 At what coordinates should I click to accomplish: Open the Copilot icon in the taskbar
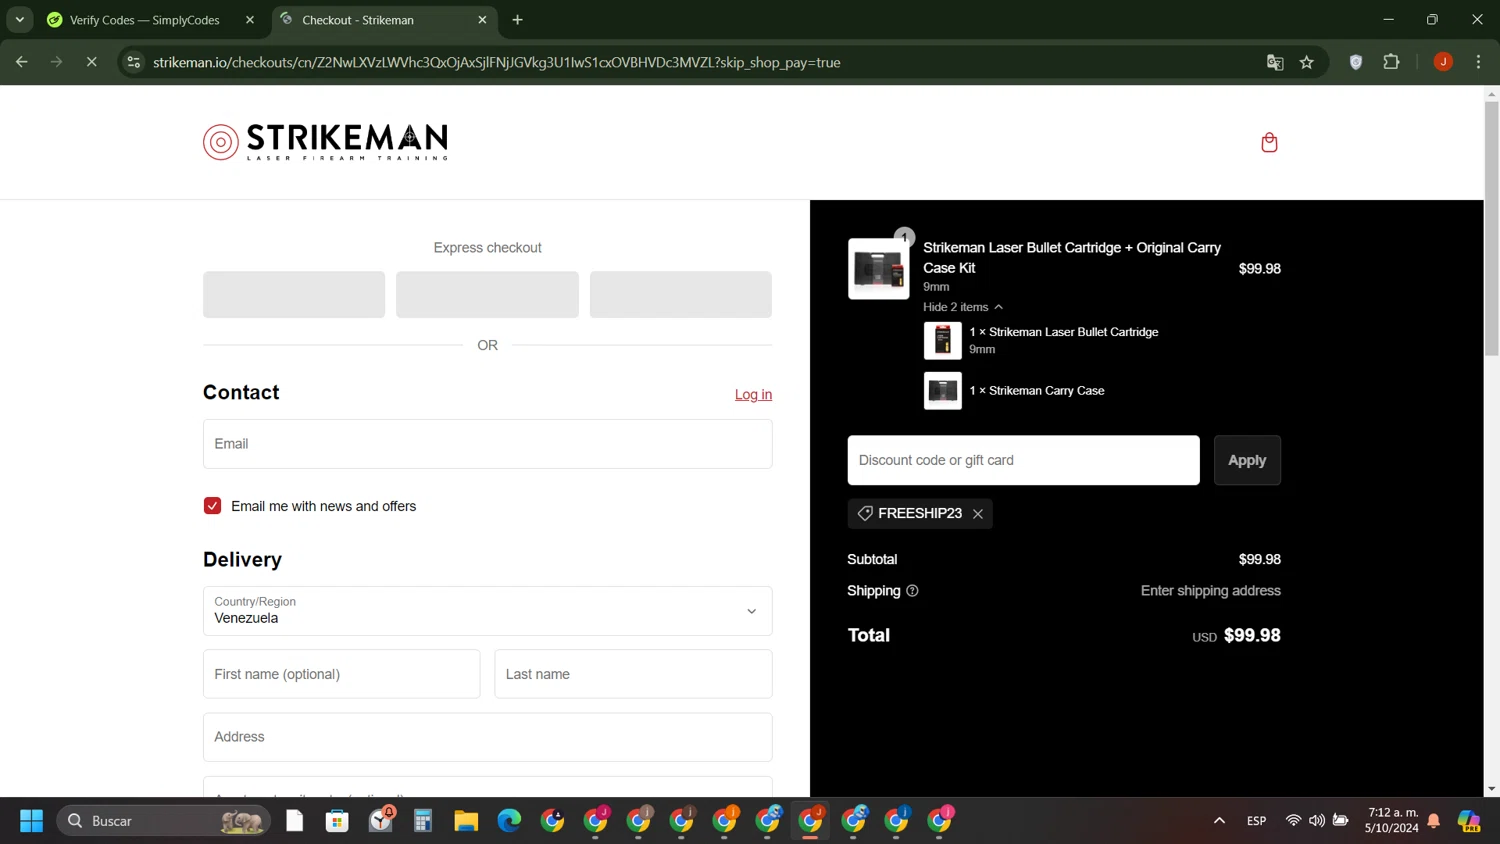pos(1469,821)
